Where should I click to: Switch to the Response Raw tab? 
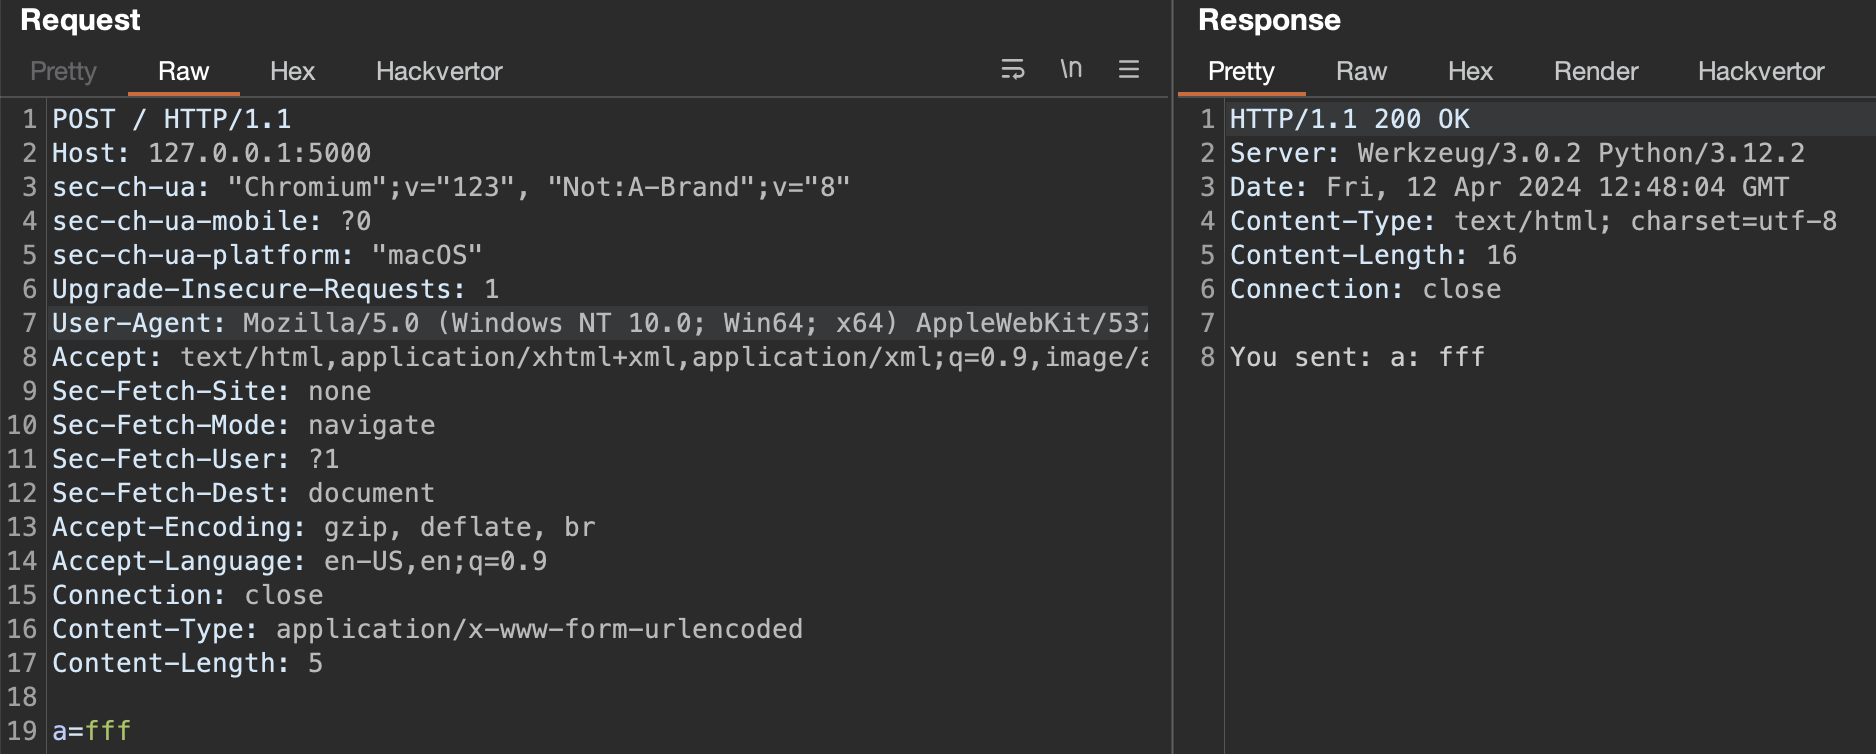(1361, 71)
